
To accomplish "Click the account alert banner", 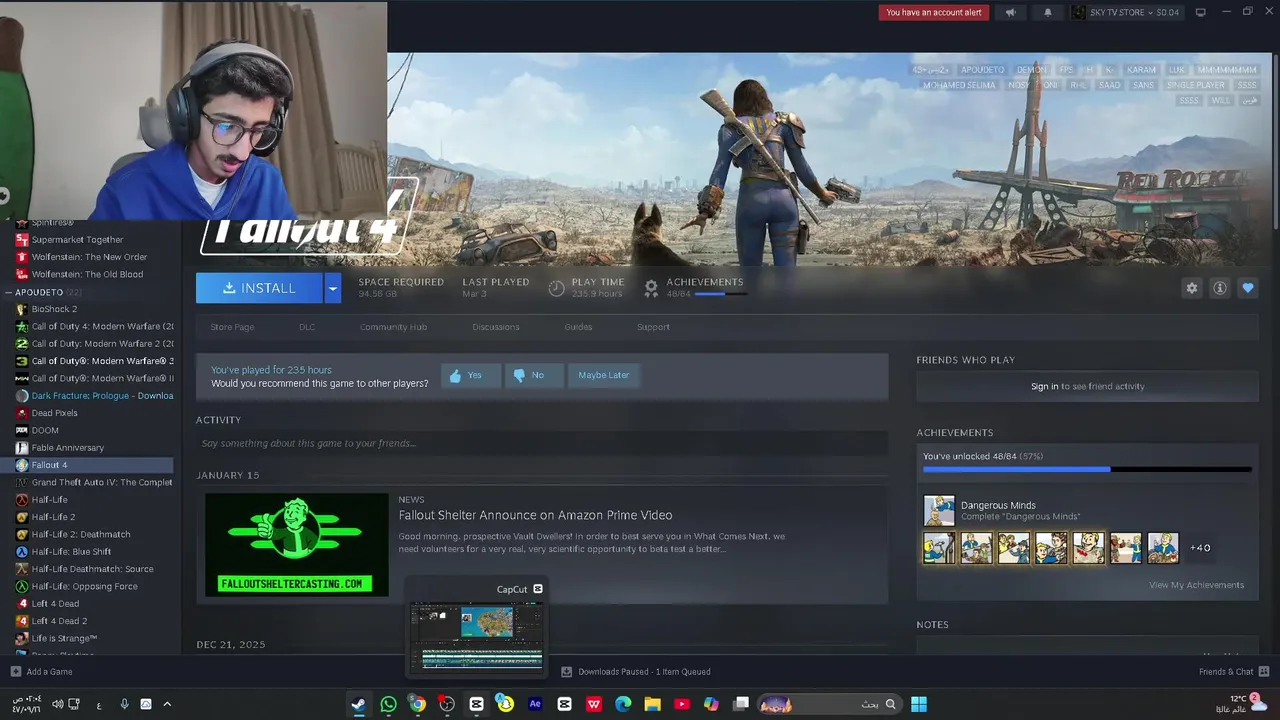I will pos(934,12).
